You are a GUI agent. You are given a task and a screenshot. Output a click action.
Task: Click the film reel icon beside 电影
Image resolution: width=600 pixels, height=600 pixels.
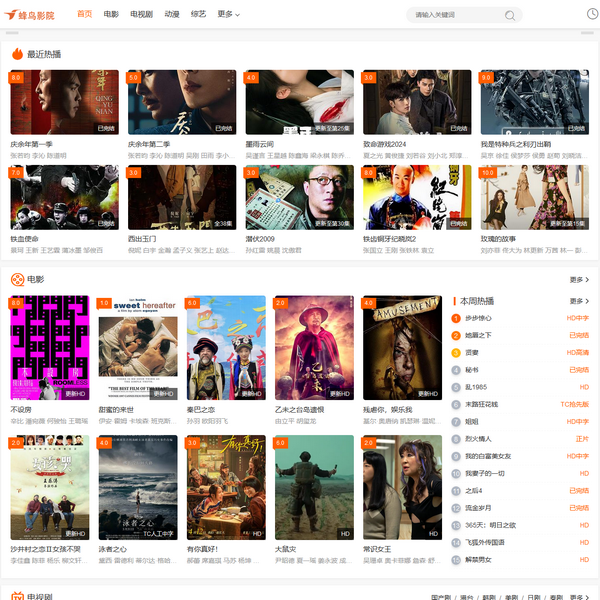pyautogui.click(x=17, y=279)
